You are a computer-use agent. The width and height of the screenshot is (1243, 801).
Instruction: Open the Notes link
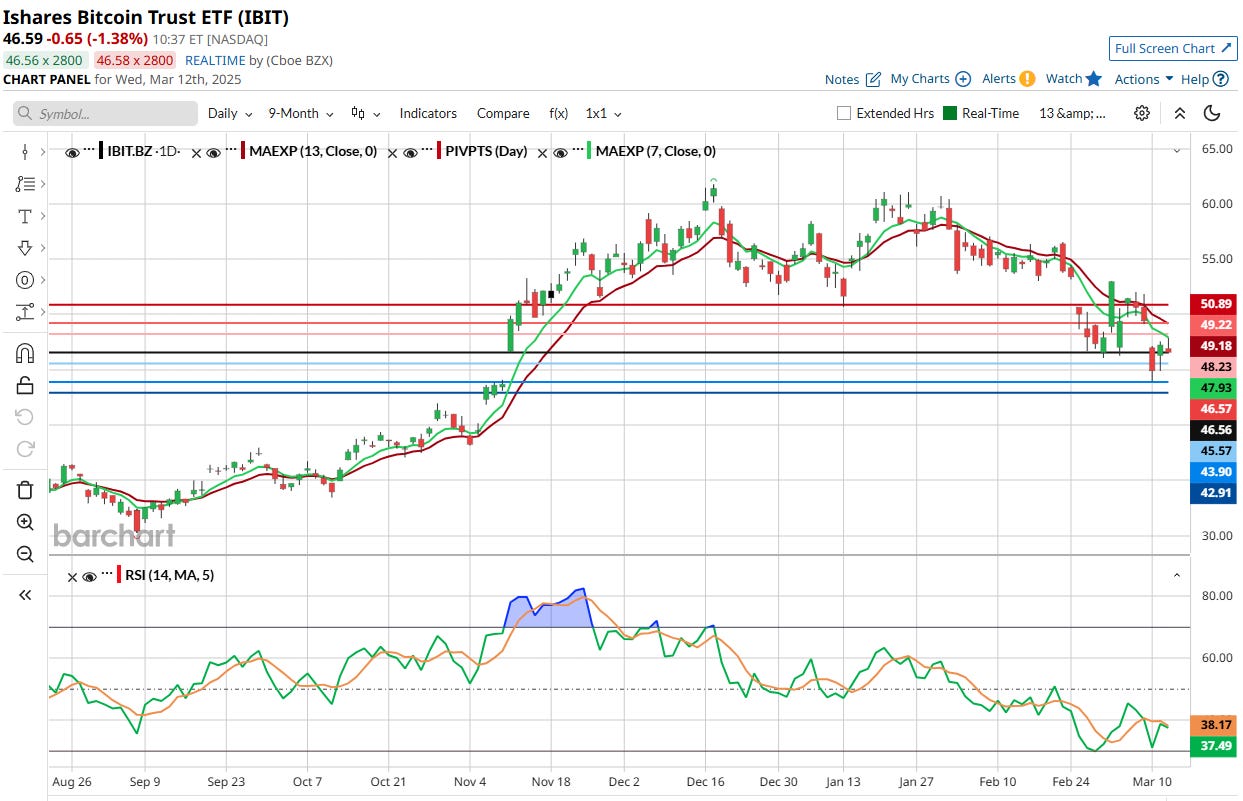pyautogui.click(x=842, y=79)
